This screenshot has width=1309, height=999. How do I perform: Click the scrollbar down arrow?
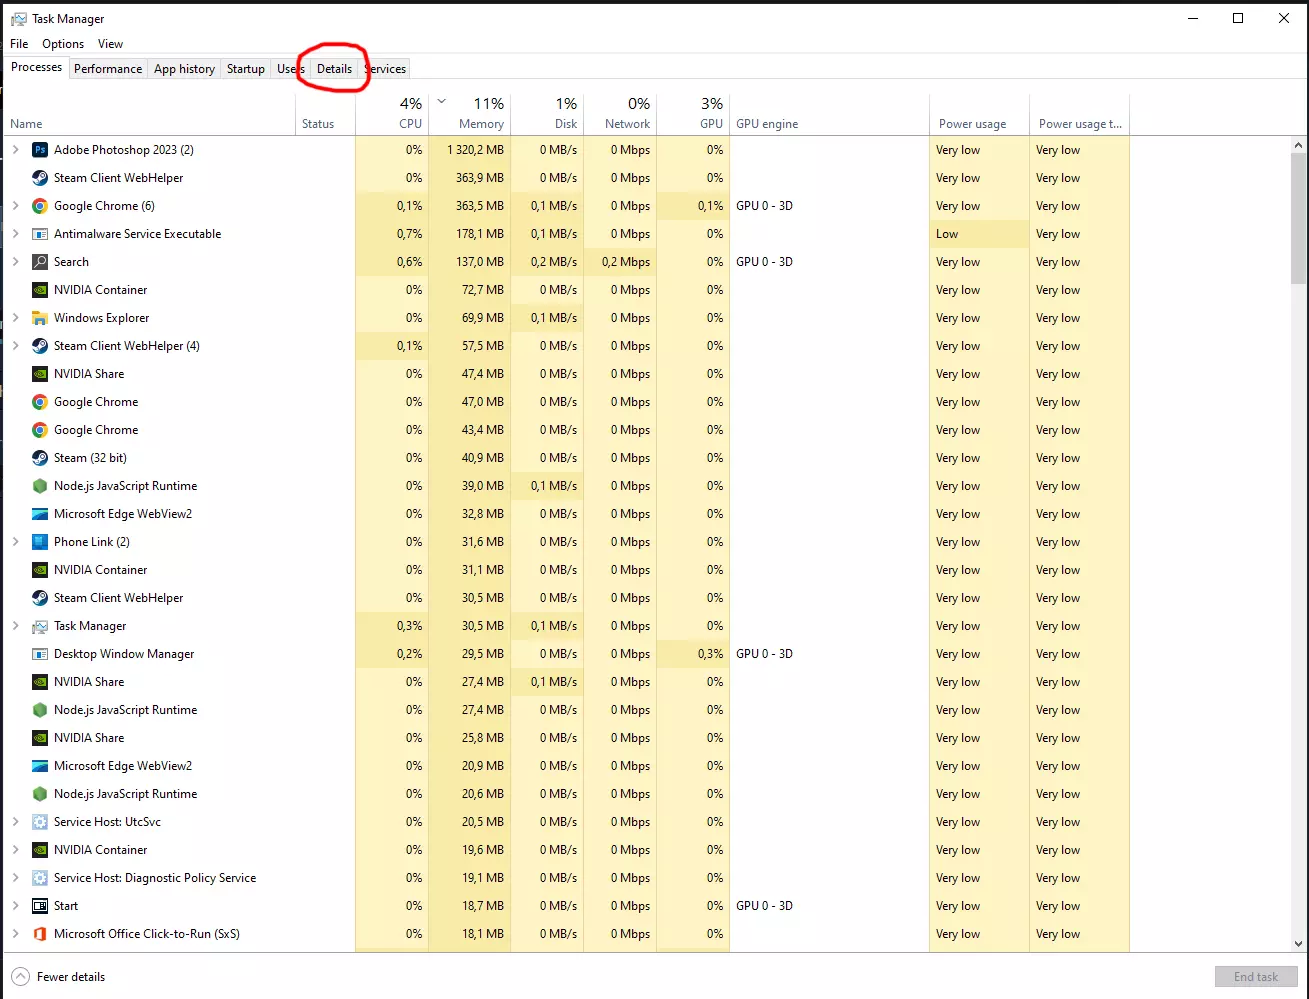[1298, 943]
